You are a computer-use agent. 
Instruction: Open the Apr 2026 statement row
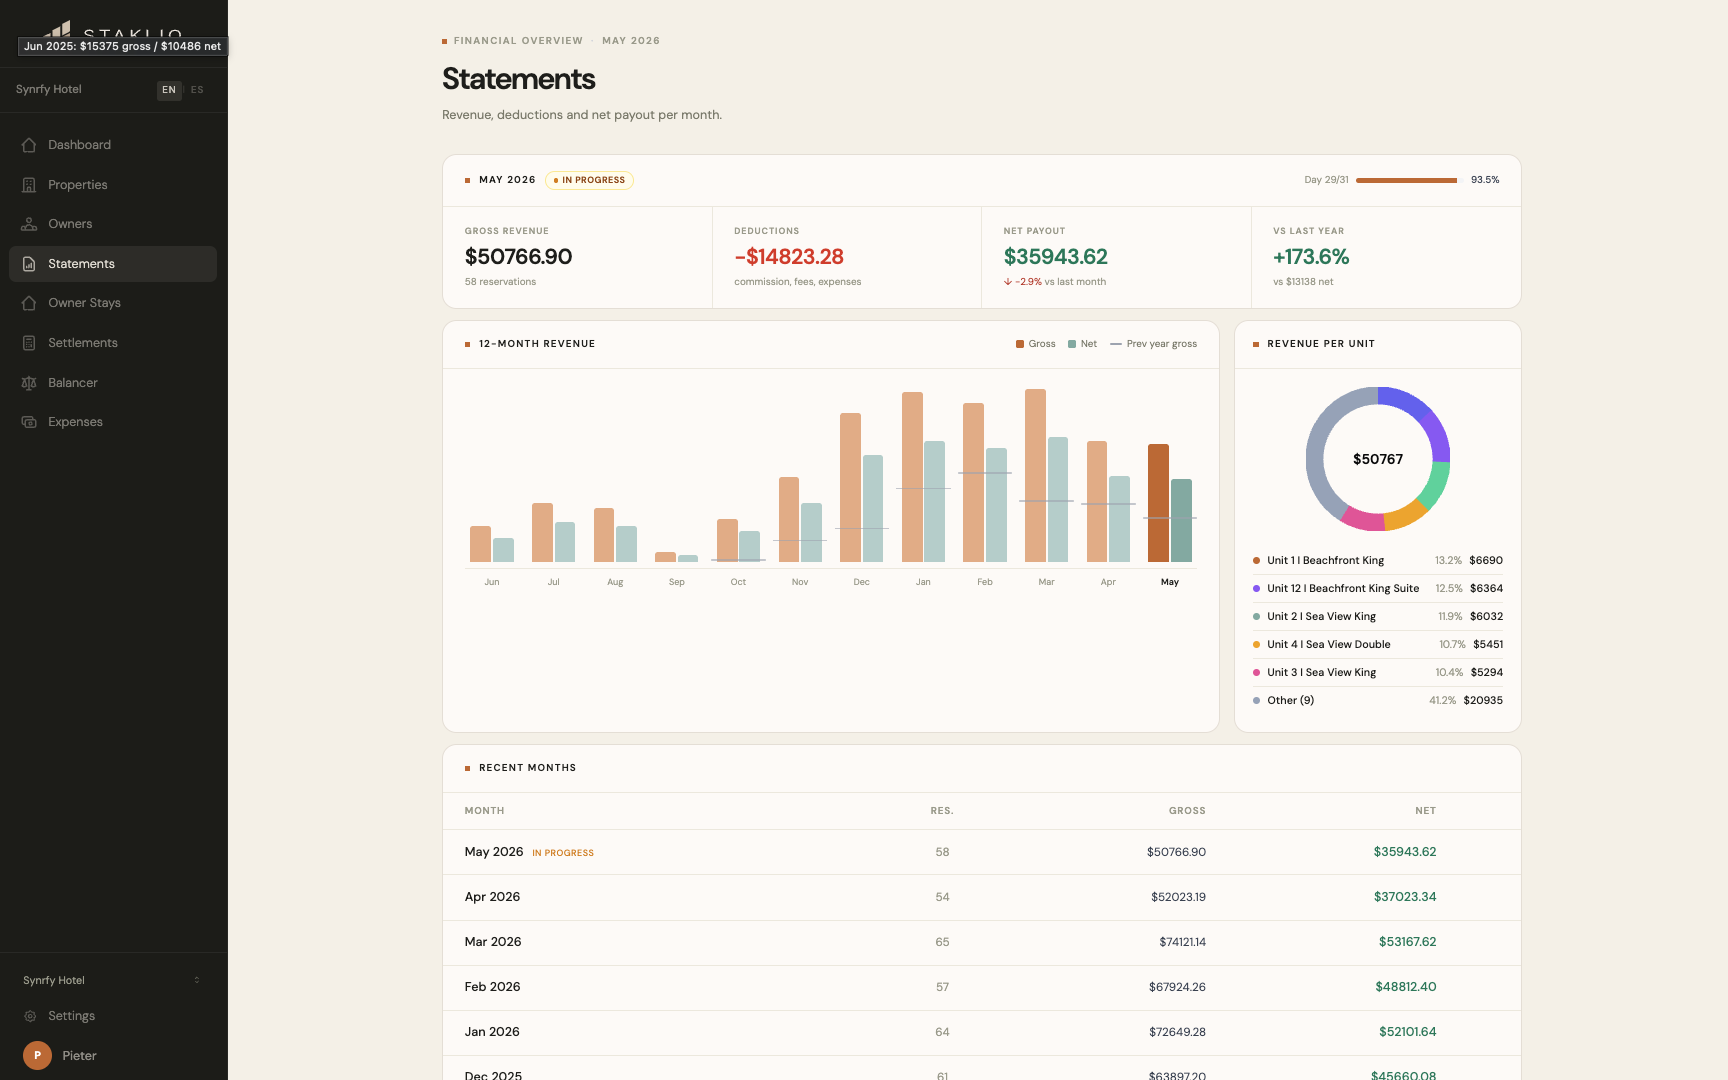(x=981, y=897)
